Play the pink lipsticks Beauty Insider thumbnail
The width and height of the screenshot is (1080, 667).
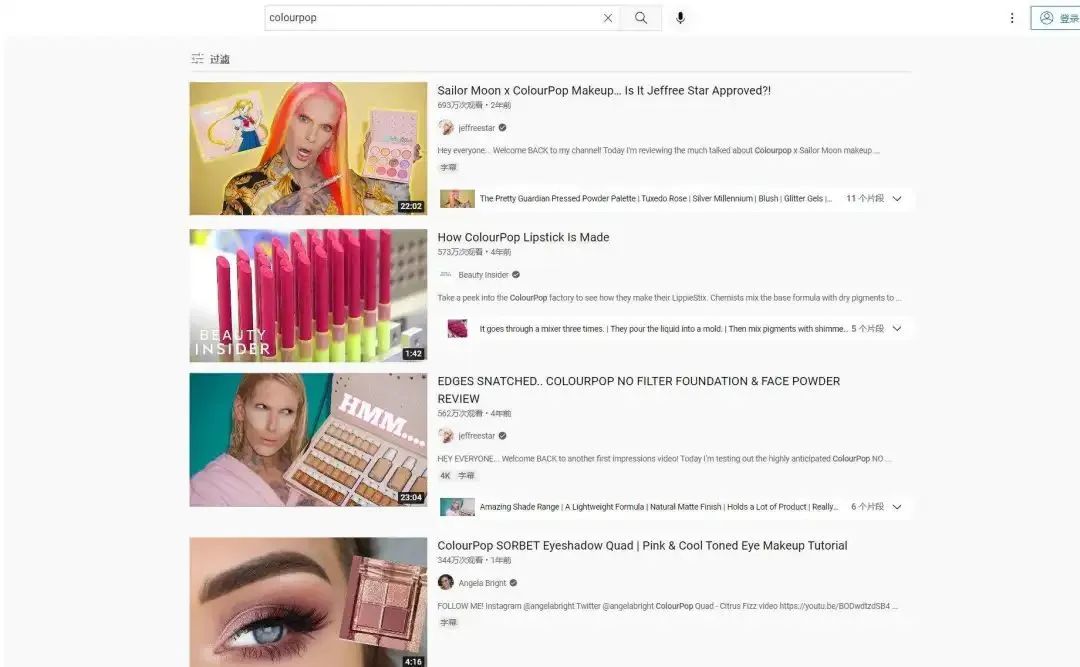tap(309, 296)
